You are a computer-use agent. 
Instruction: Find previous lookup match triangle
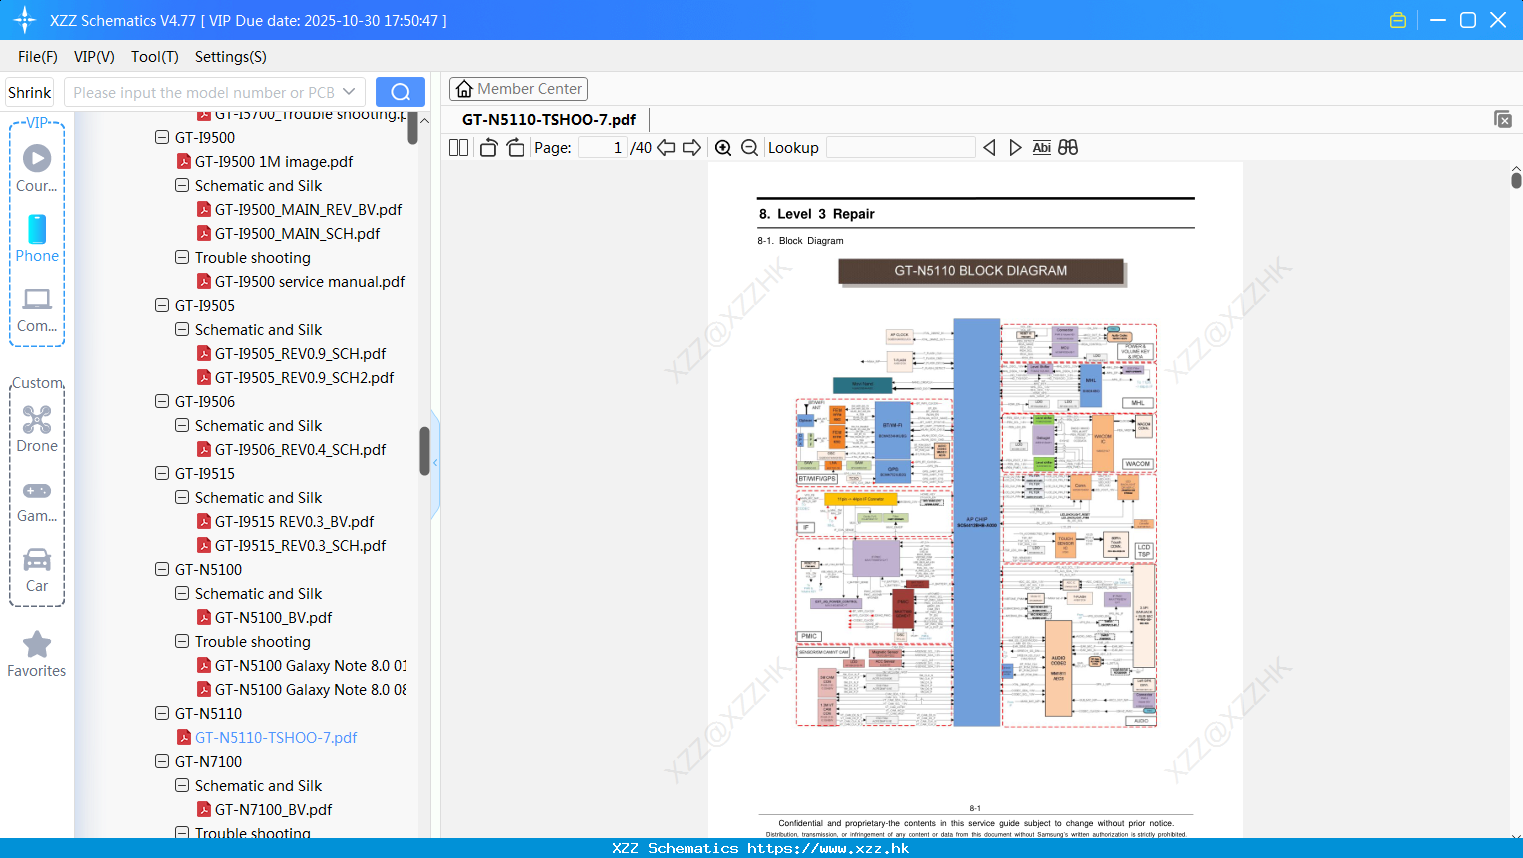tap(989, 148)
